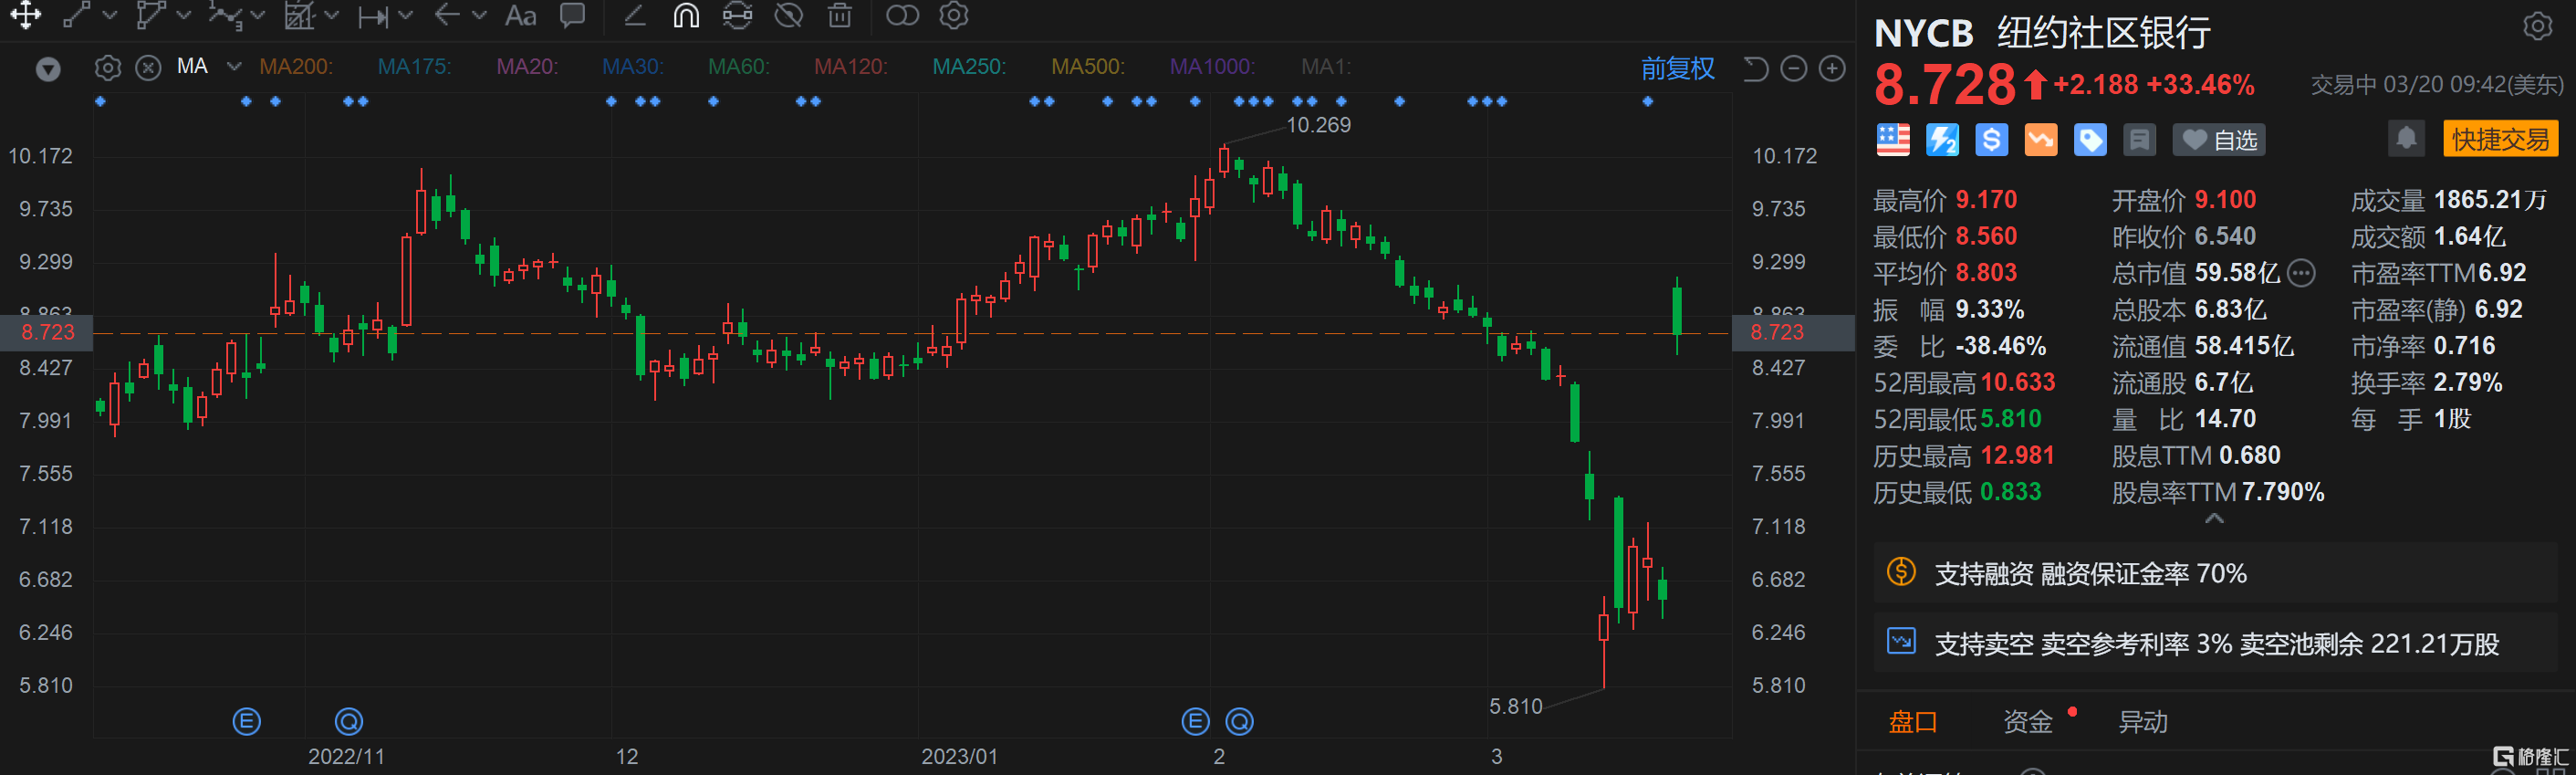Expand polygon tool options dropdown arrow
Viewport: 2576px width, 775px height.
(x=183, y=16)
